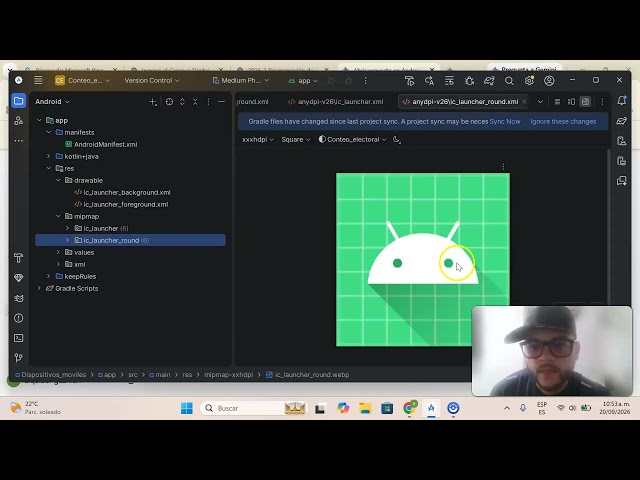Click ic_launcher_round.webp breadcrumb

tap(308, 375)
